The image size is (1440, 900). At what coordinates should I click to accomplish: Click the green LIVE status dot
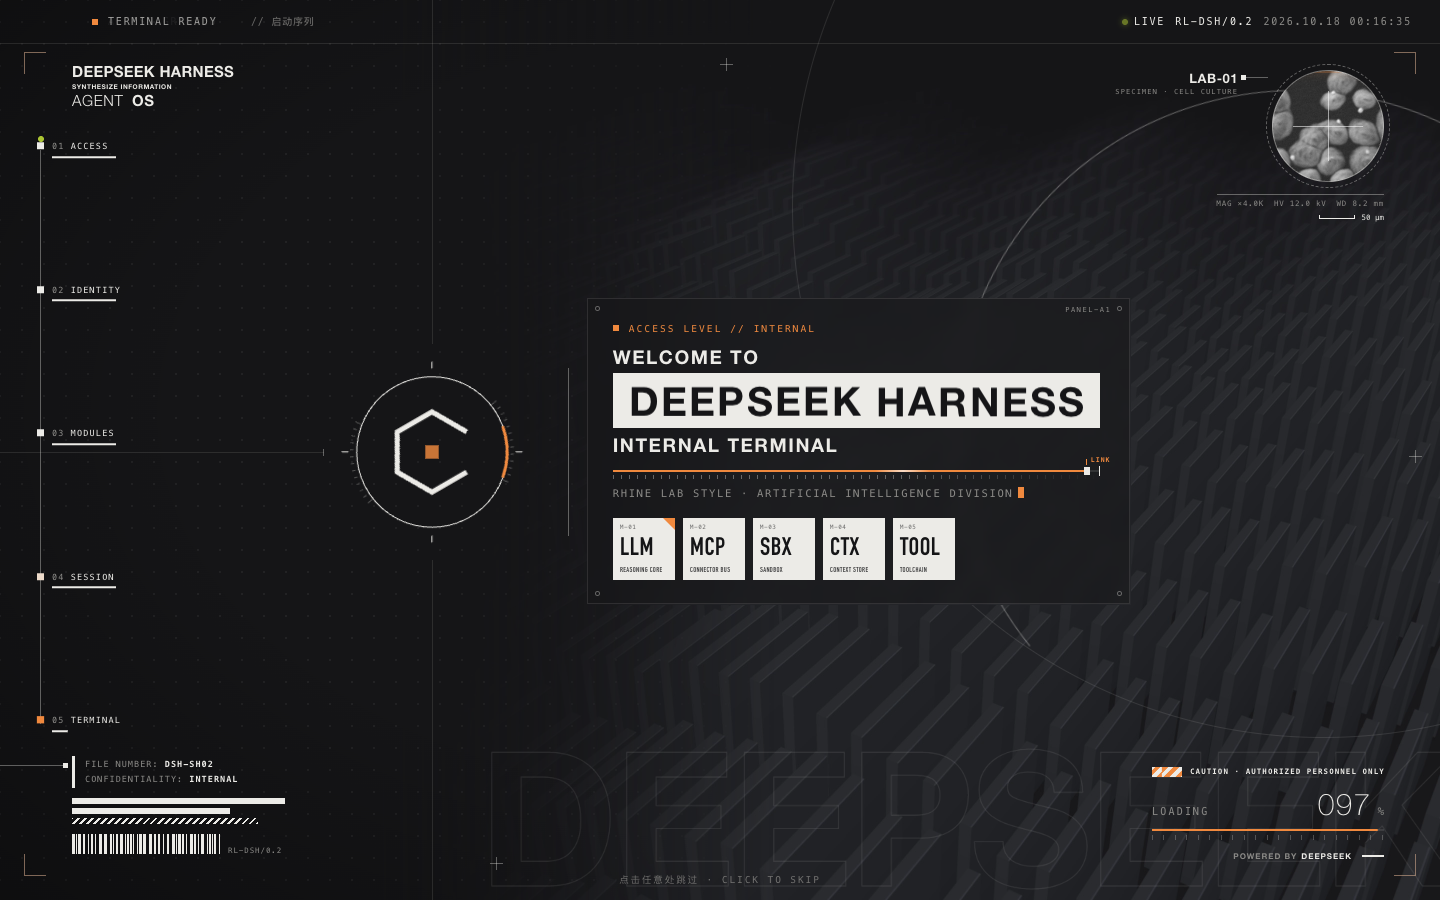click(1125, 22)
